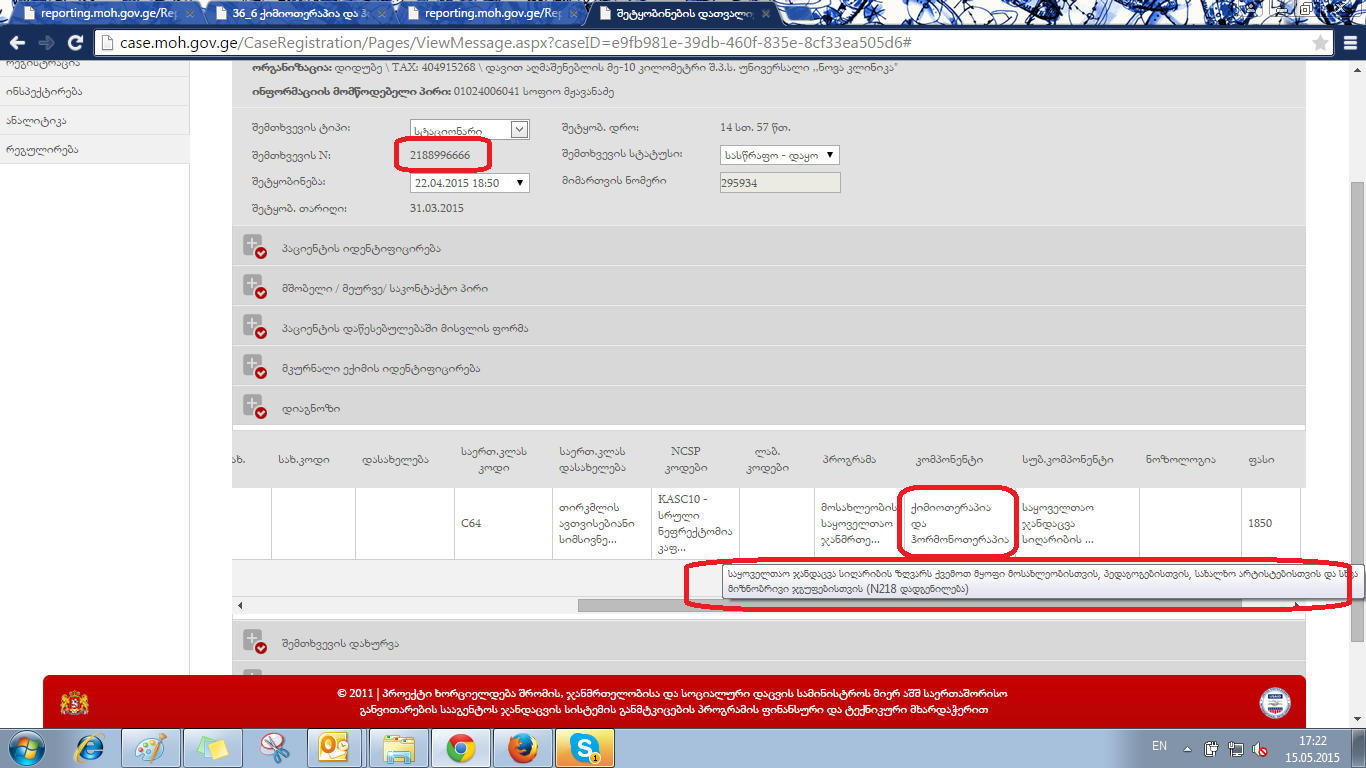Open Firefox from the taskbar
Viewport: 1366px width, 768px height.
point(521,748)
